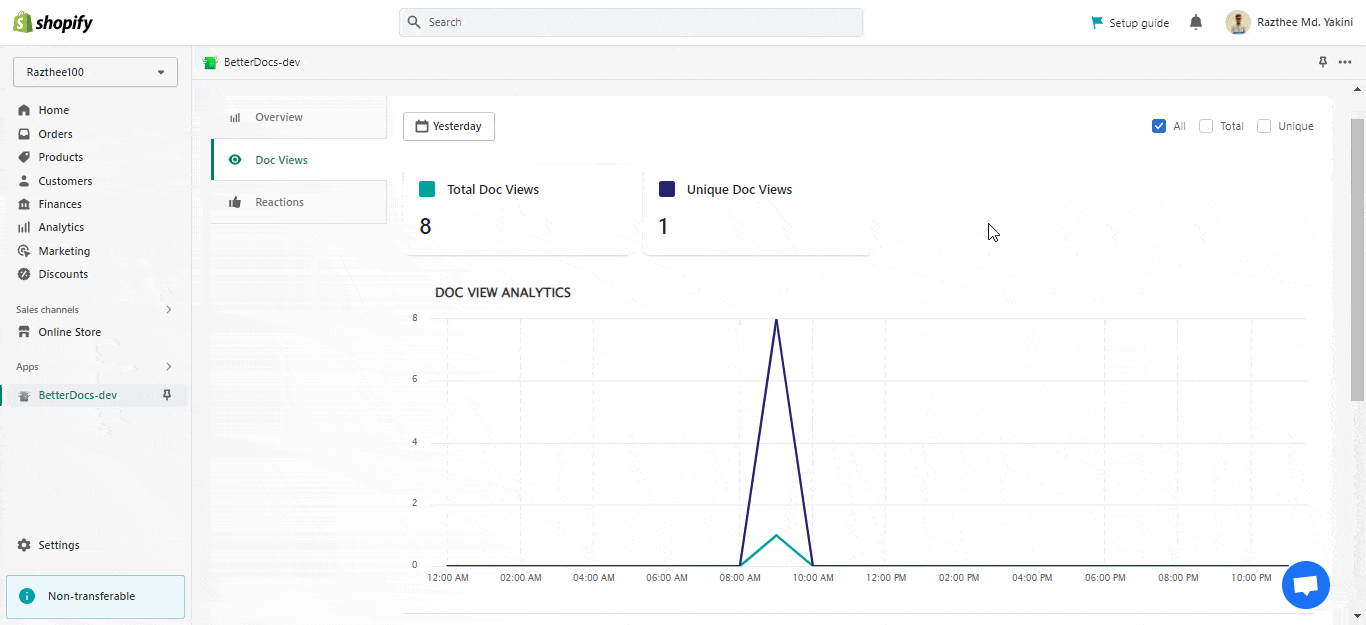Click the DOC VIEW ANALYTICS heading
1366x625 pixels.
tap(503, 292)
